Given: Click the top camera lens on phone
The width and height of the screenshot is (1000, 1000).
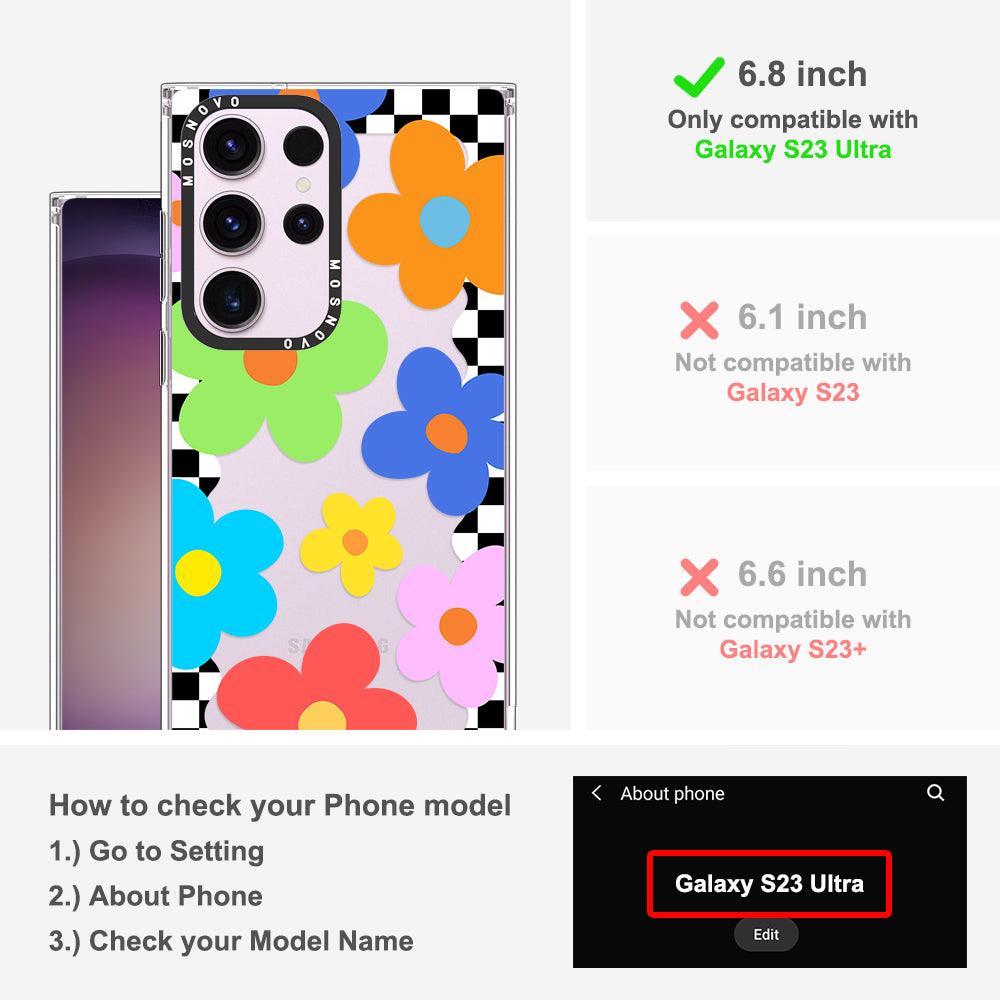Looking at the screenshot, I should click(232, 147).
